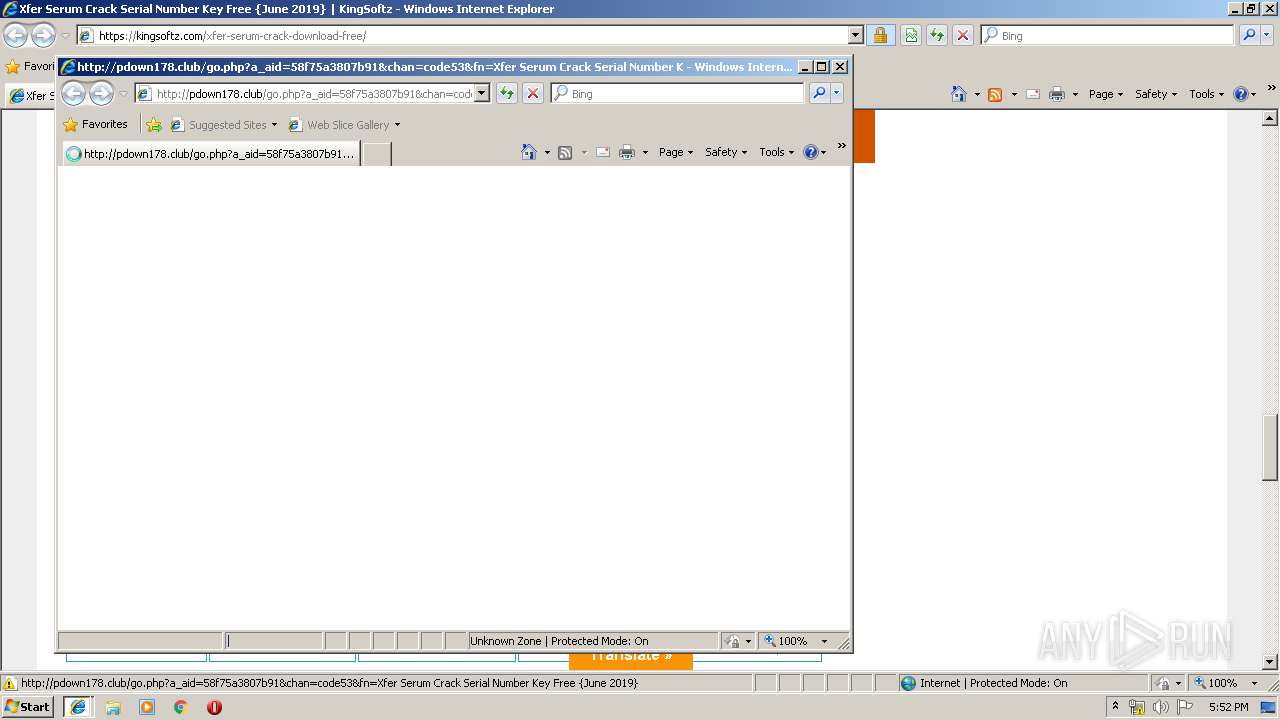Click the main window search magnifier button
This screenshot has width=1280, height=720.
[1249, 35]
